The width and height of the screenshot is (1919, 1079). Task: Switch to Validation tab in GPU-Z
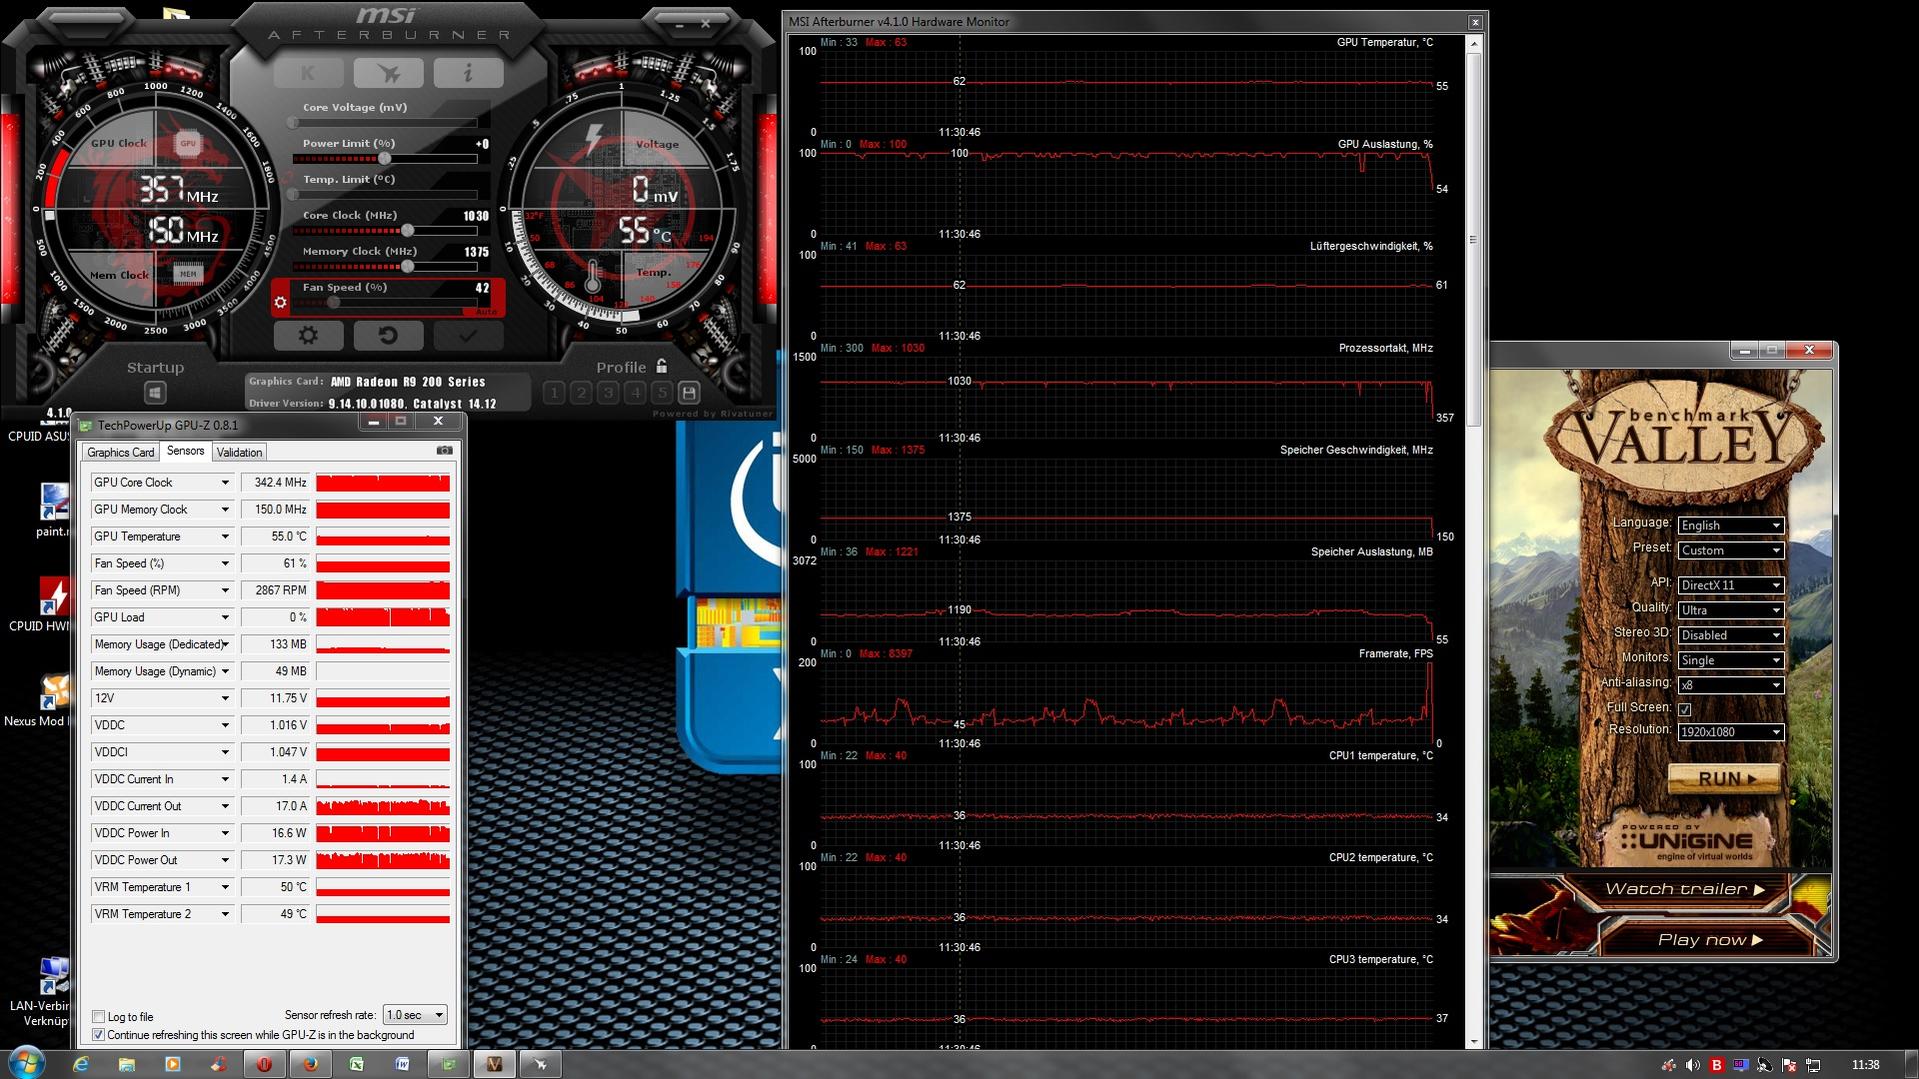[239, 452]
